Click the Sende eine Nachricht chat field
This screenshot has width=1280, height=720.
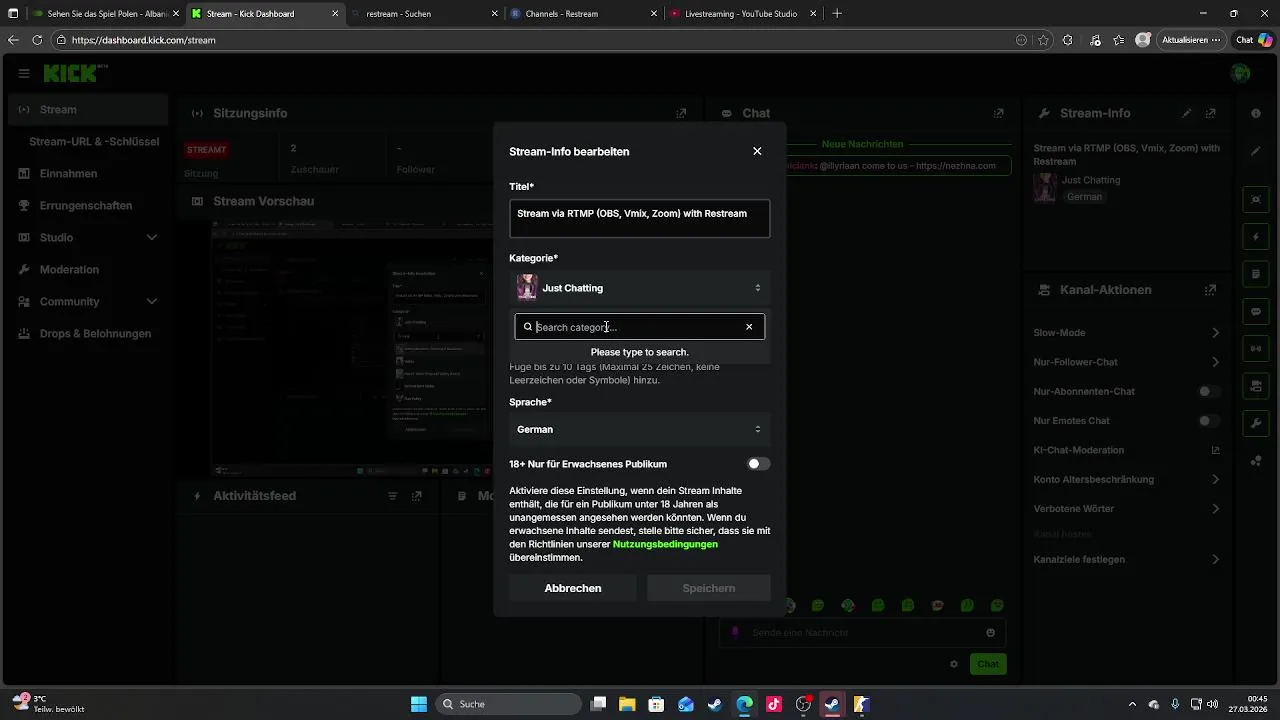pos(862,633)
